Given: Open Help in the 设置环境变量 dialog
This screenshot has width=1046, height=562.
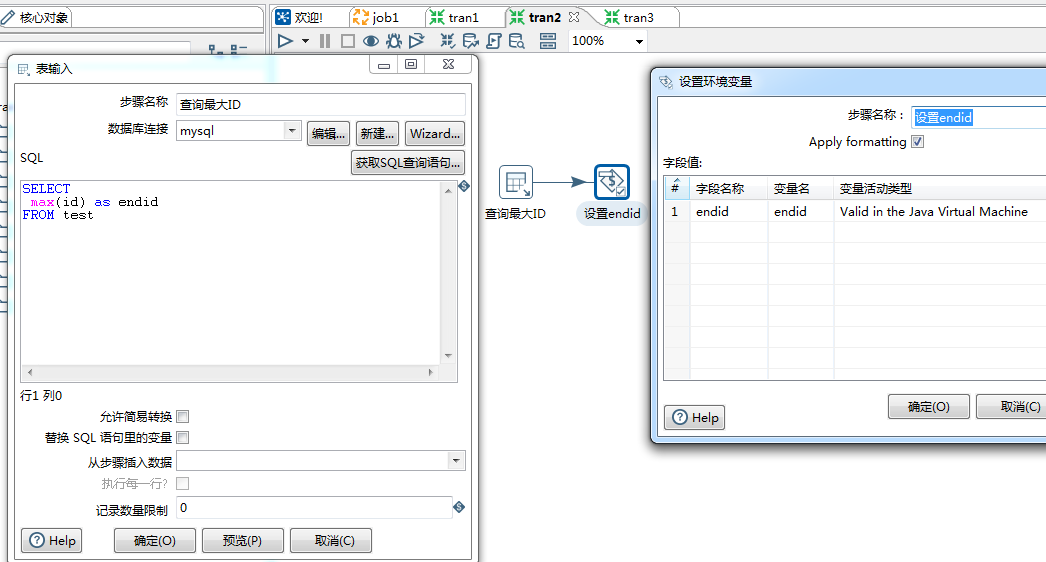Looking at the screenshot, I should tap(694, 418).
